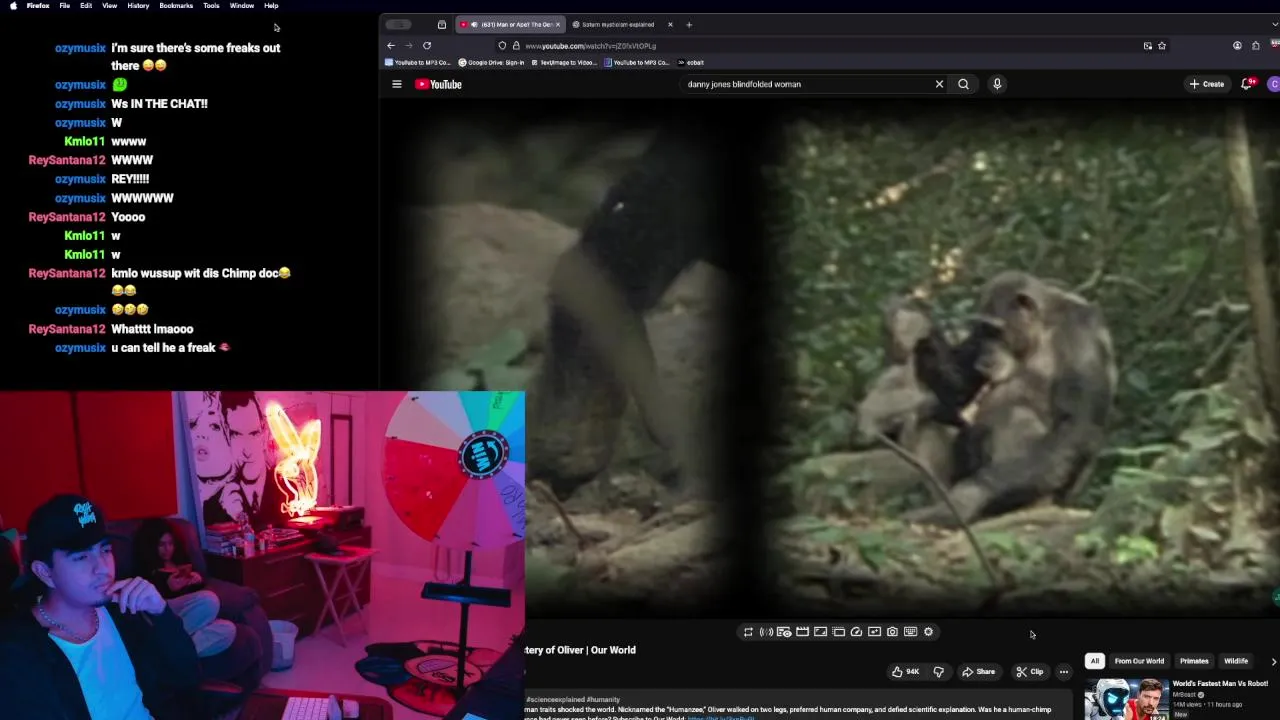The height and width of the screenshot is (720, 1280).
Task: Click the Share button
Action: [x=978, y=672]
